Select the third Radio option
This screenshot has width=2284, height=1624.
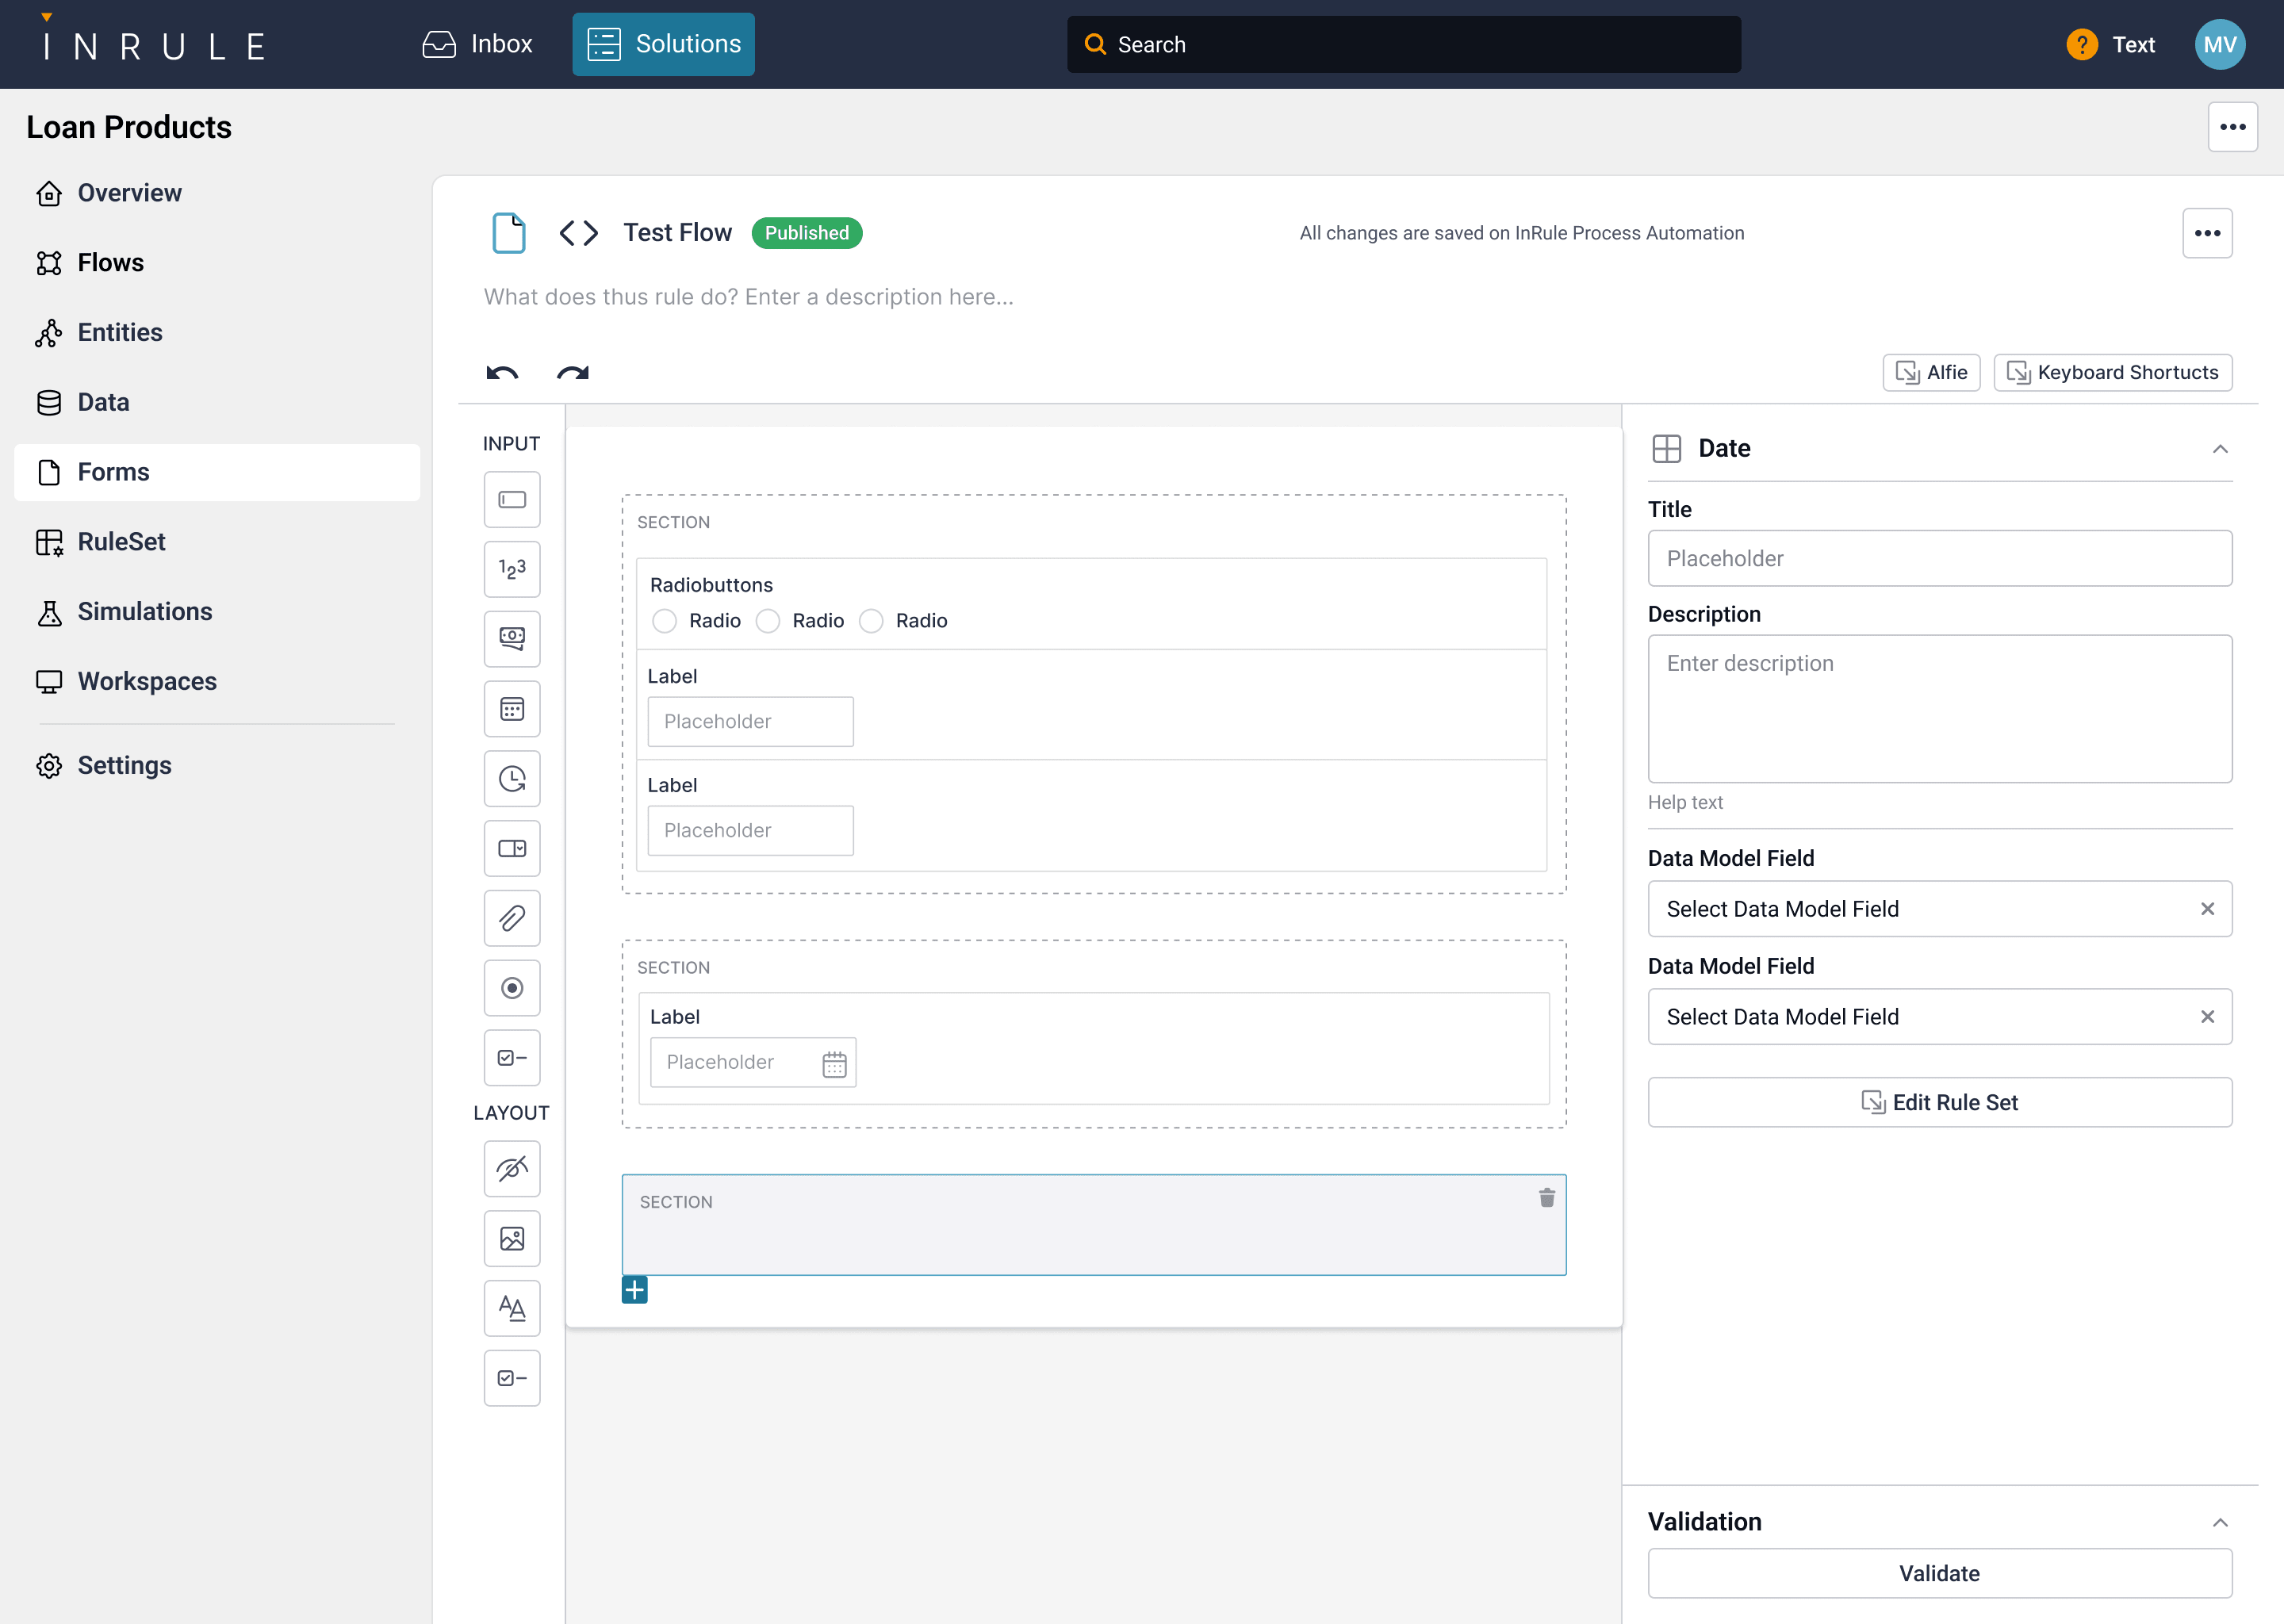871,621
